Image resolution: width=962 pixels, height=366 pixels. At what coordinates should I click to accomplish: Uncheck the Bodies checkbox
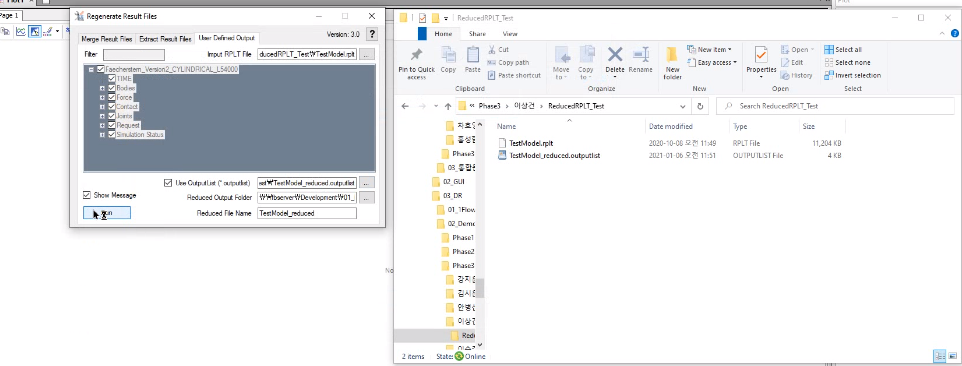(112, 88)
